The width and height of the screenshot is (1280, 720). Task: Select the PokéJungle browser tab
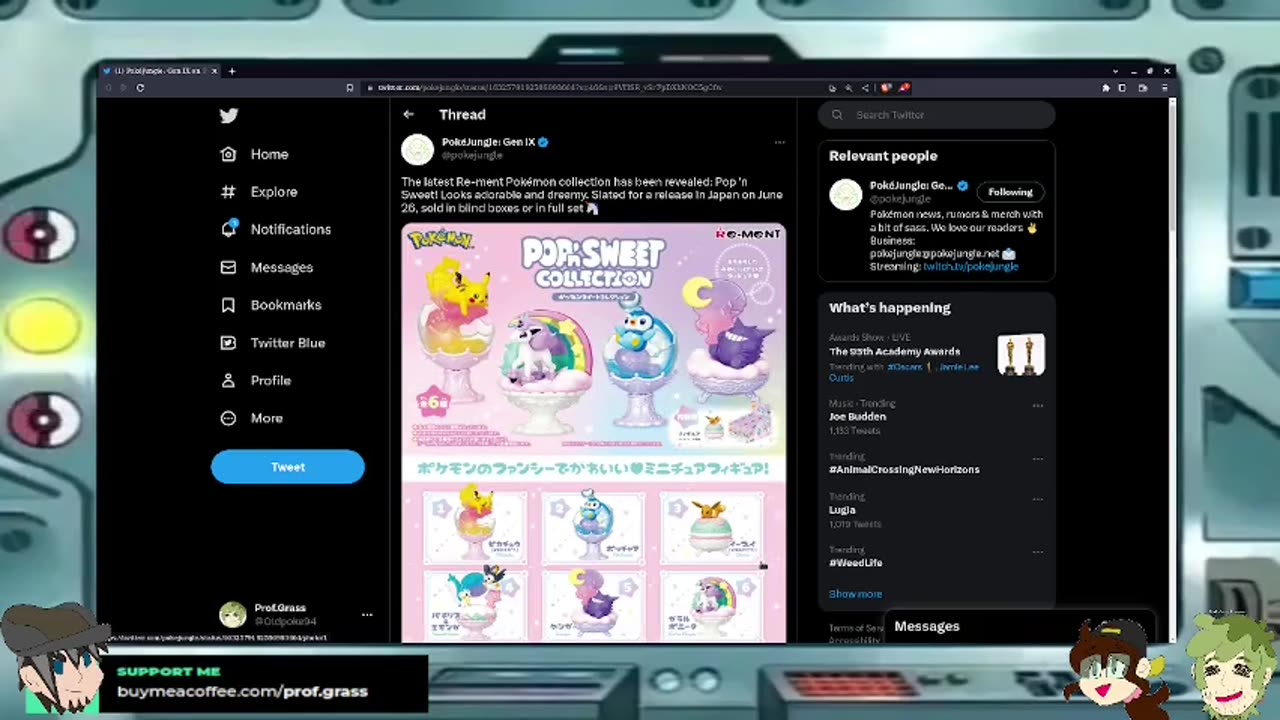point(158,71)
